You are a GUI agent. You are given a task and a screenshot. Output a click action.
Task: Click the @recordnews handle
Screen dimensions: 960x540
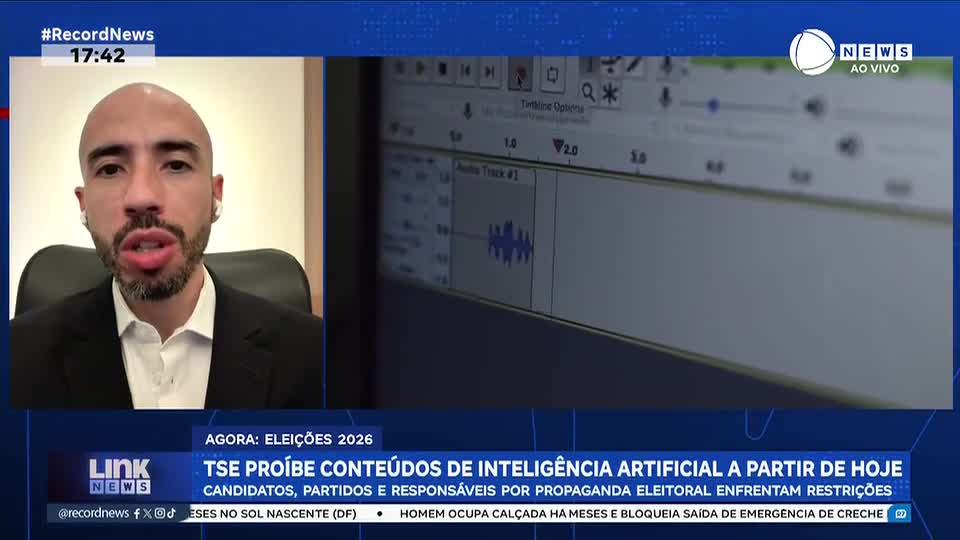[93, 513]
